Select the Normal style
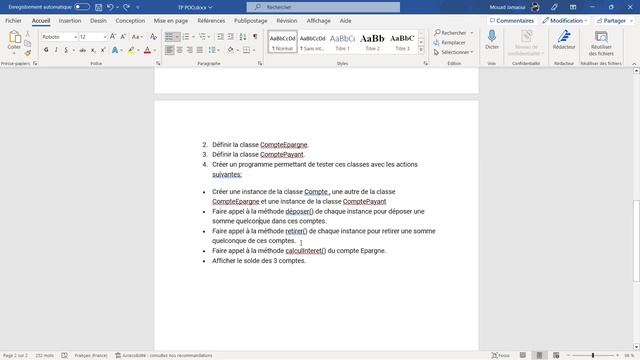 (282, 42)
